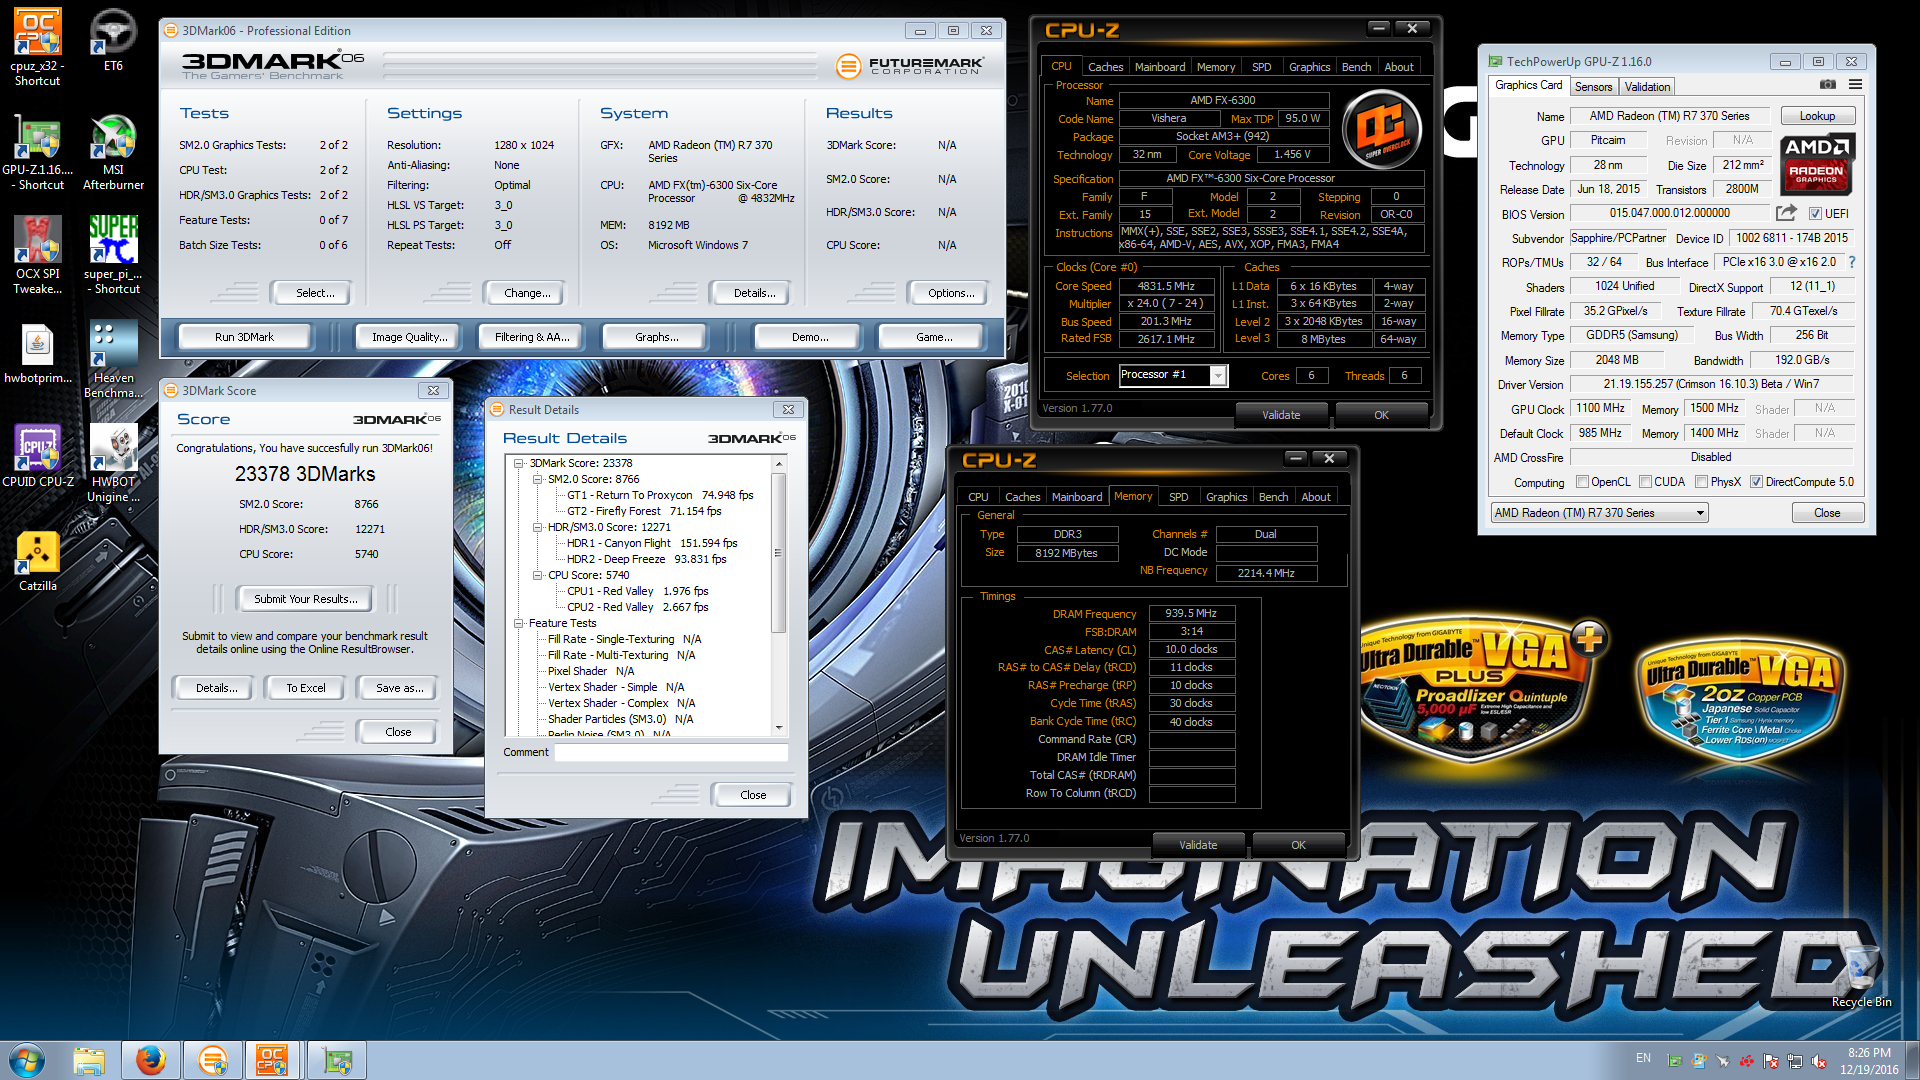
Task: Open the GPU-Z.1.16 shortcut on desktop
Action: click(x=37, y=152)
